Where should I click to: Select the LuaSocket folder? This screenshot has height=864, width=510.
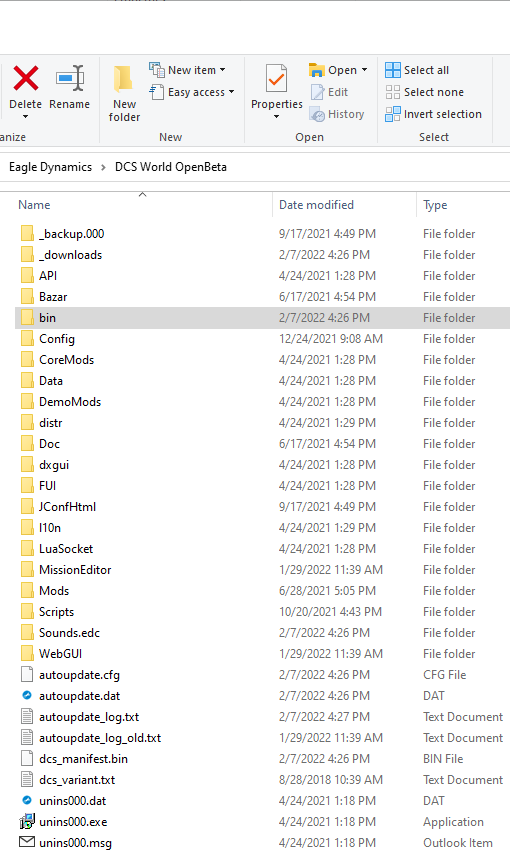coord(66,548)
